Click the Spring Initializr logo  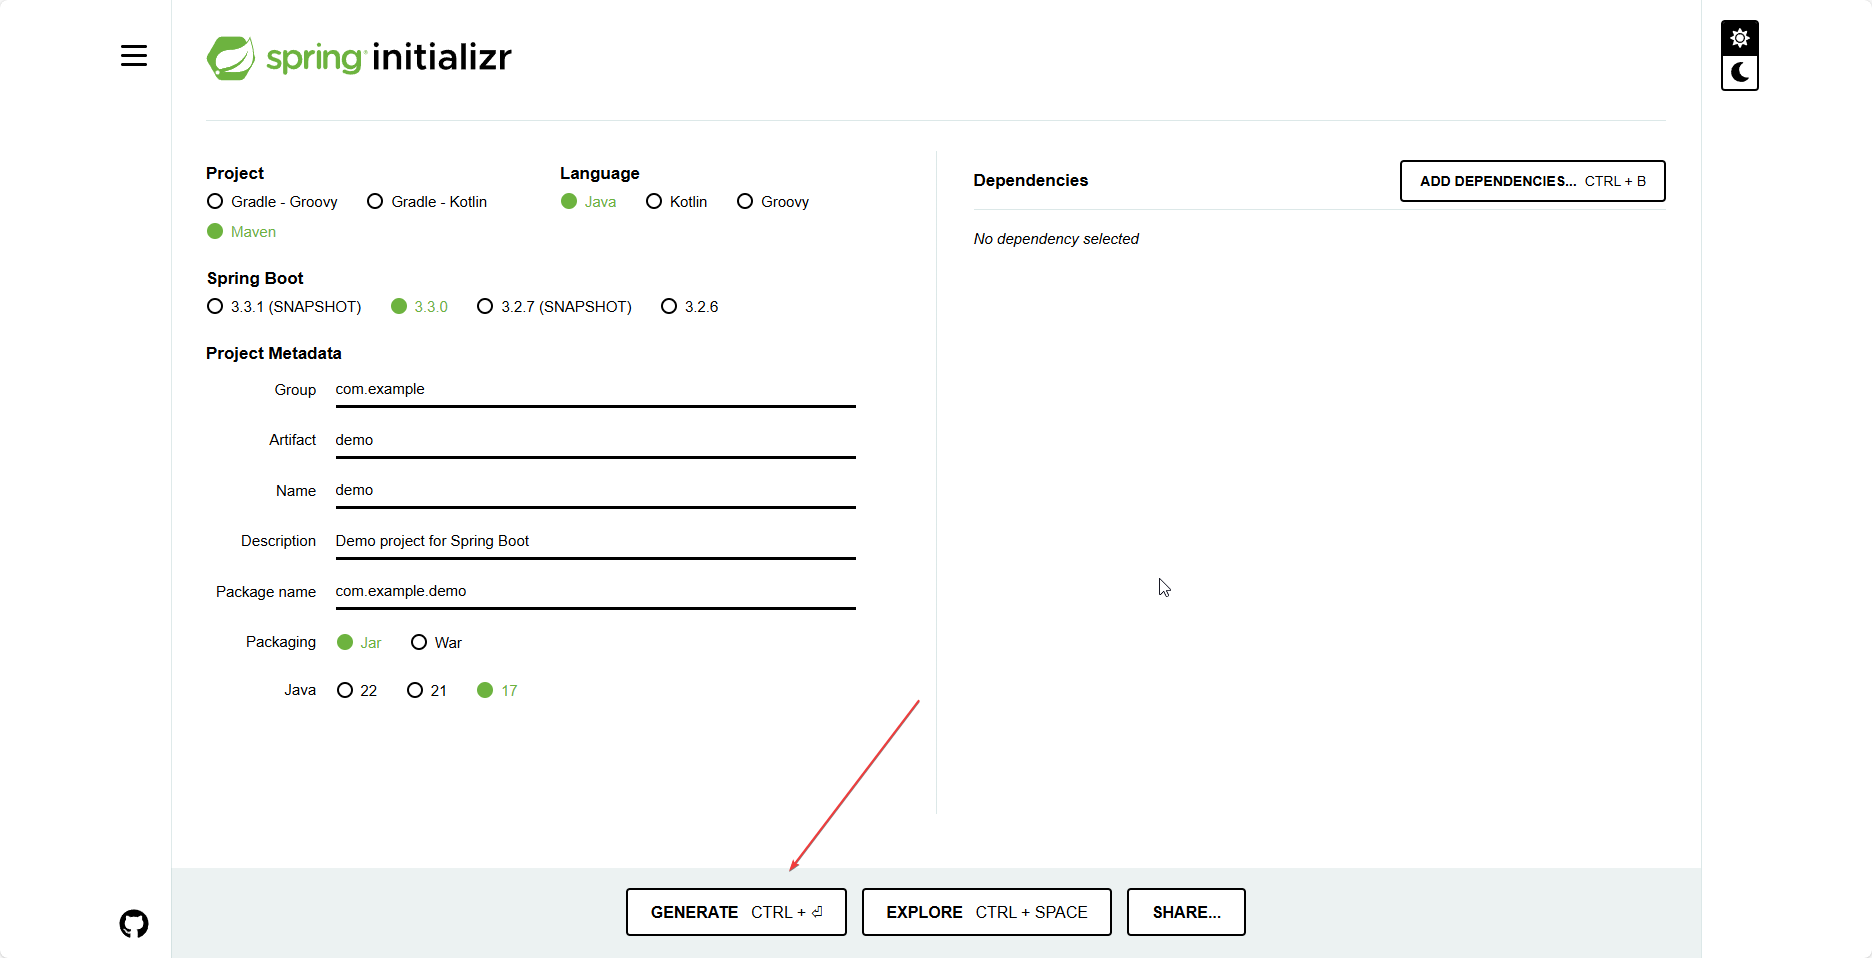coord(359,58)
